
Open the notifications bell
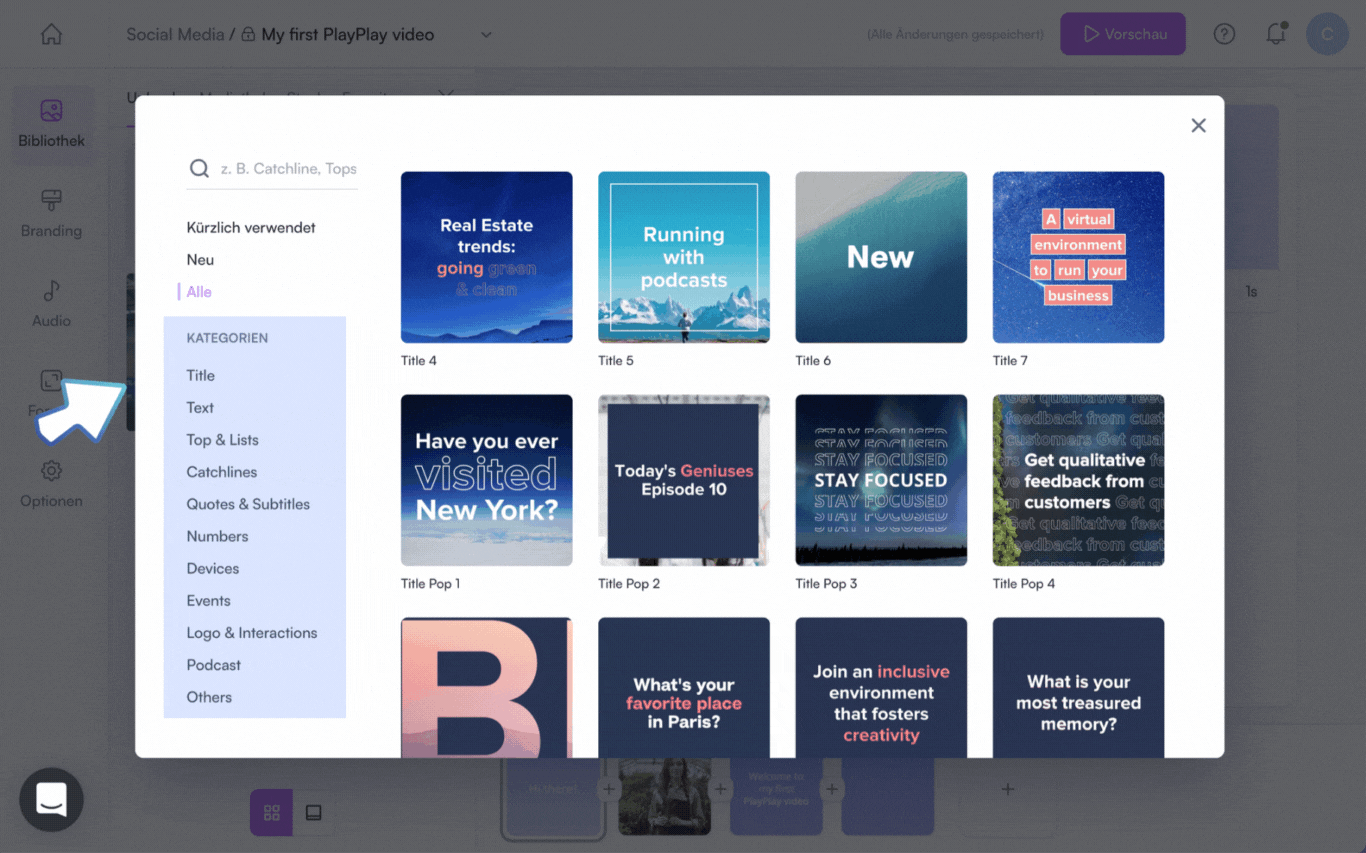tap(1276, 34)
